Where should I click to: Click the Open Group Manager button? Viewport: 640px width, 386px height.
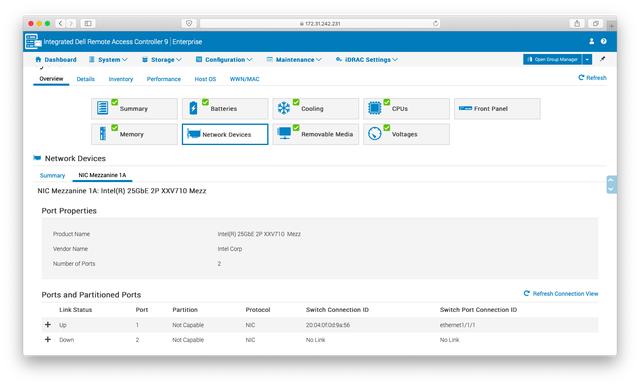click(x=553, y=60)
